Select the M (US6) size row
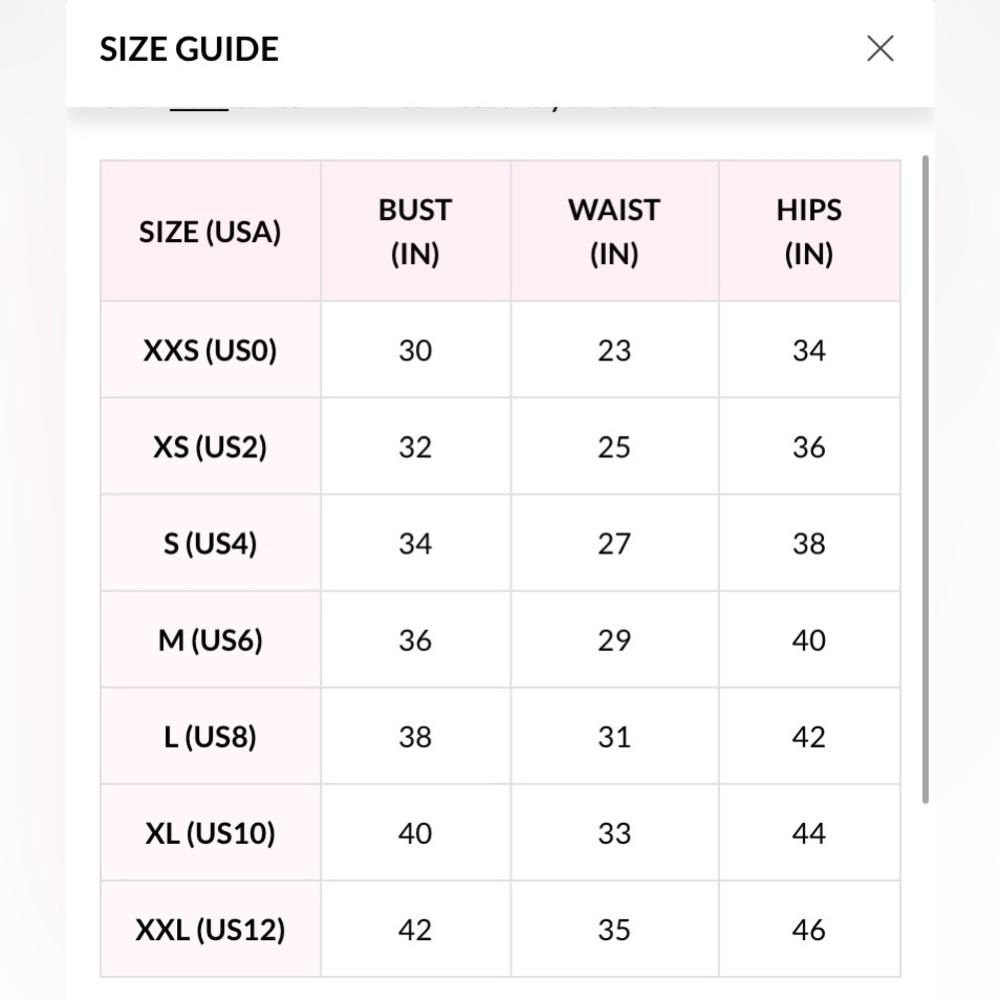 [501, 640]
